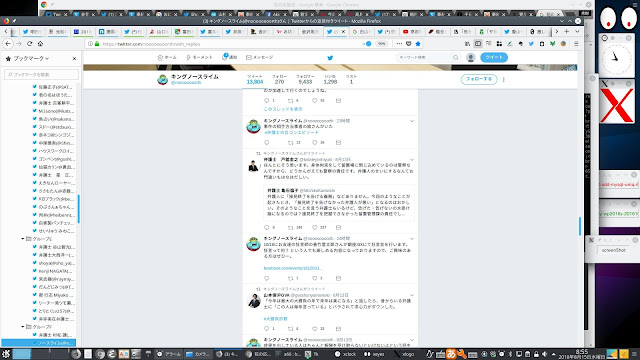Toggle the sidebar button in toolbar
This screenshot has width=640, height=360.
(x=478, y=44)
